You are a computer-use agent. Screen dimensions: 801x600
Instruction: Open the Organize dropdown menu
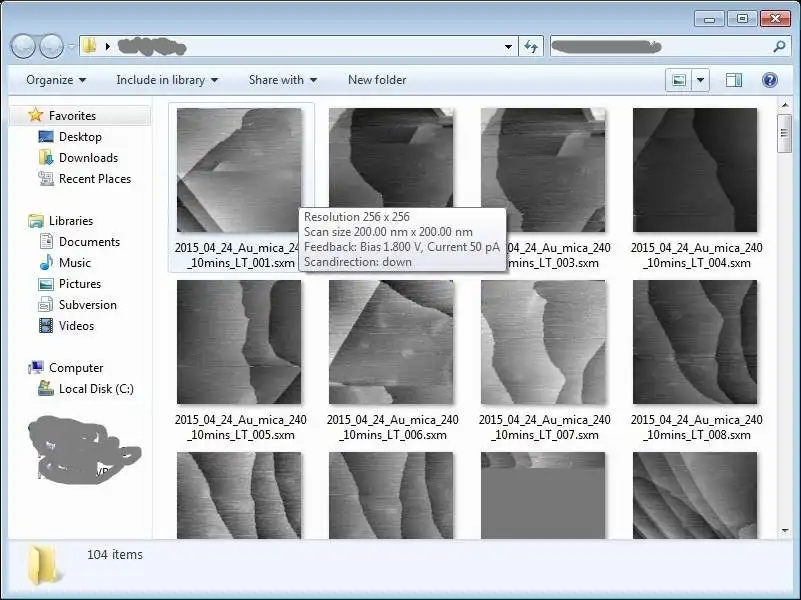coord(56,80)
